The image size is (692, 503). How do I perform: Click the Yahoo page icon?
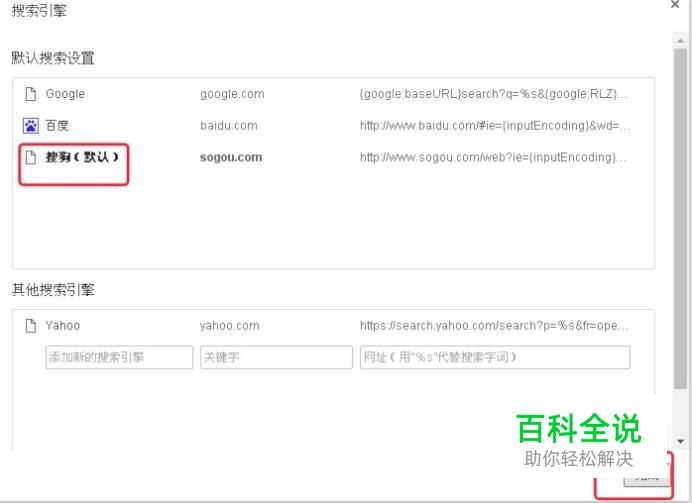30,326
